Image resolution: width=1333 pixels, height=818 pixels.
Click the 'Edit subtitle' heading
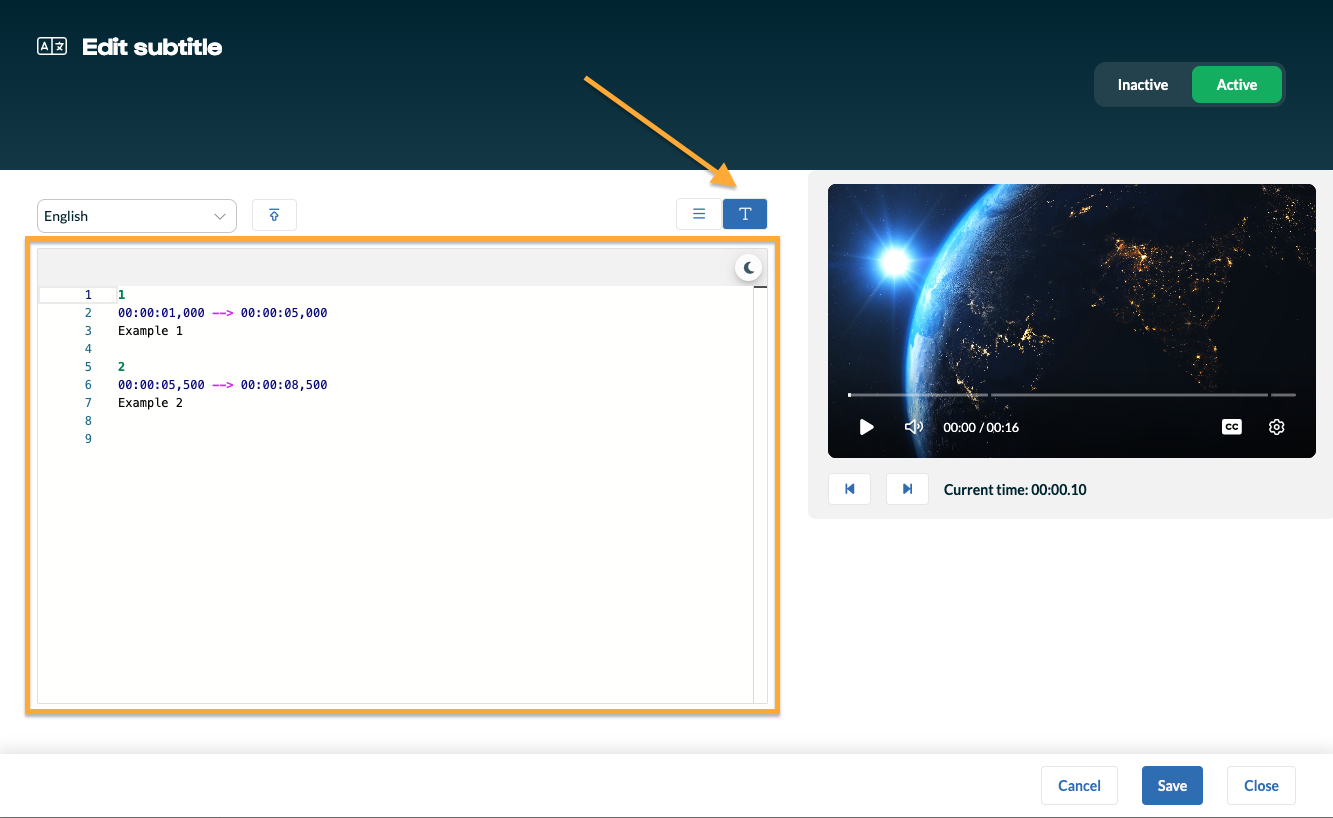(x=152, y=47)
